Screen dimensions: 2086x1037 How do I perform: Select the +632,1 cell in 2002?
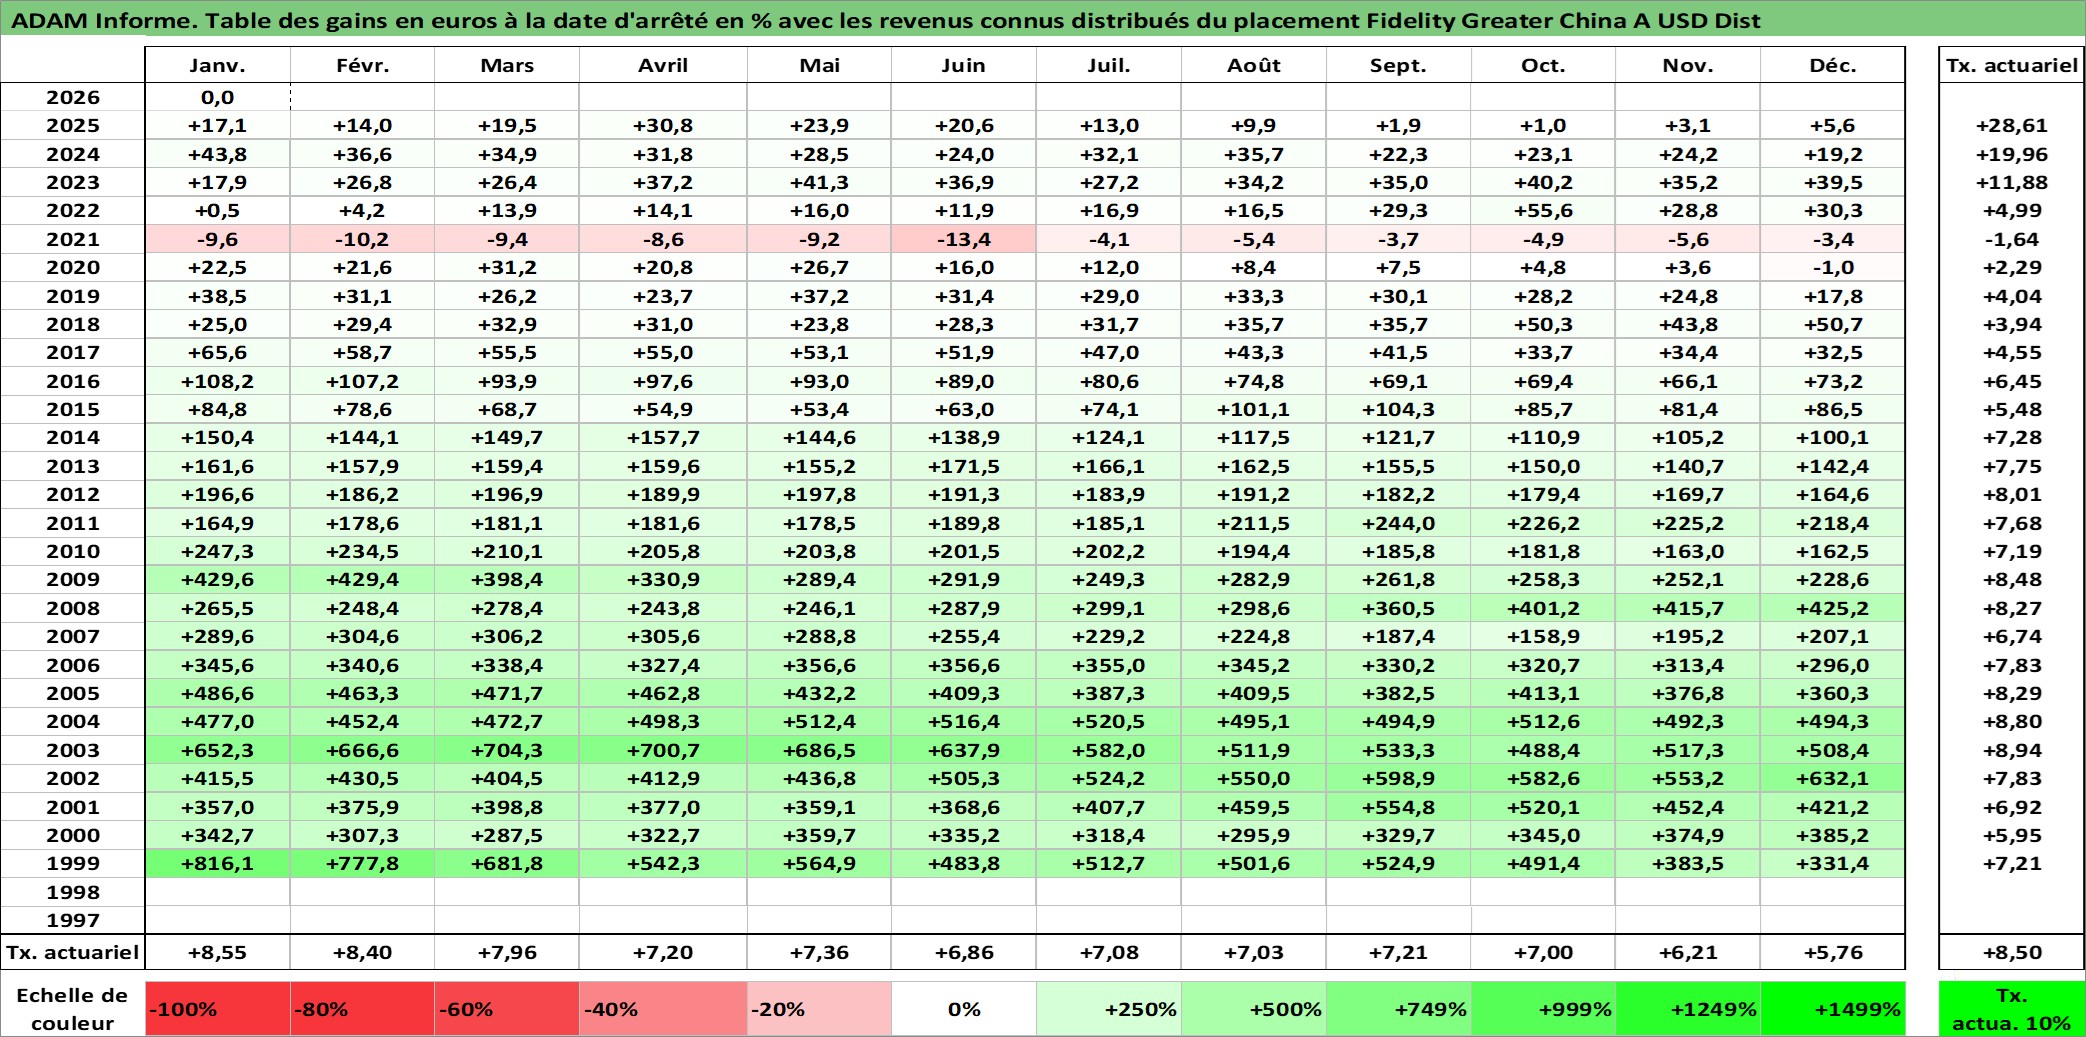(x=1832, y=778)
